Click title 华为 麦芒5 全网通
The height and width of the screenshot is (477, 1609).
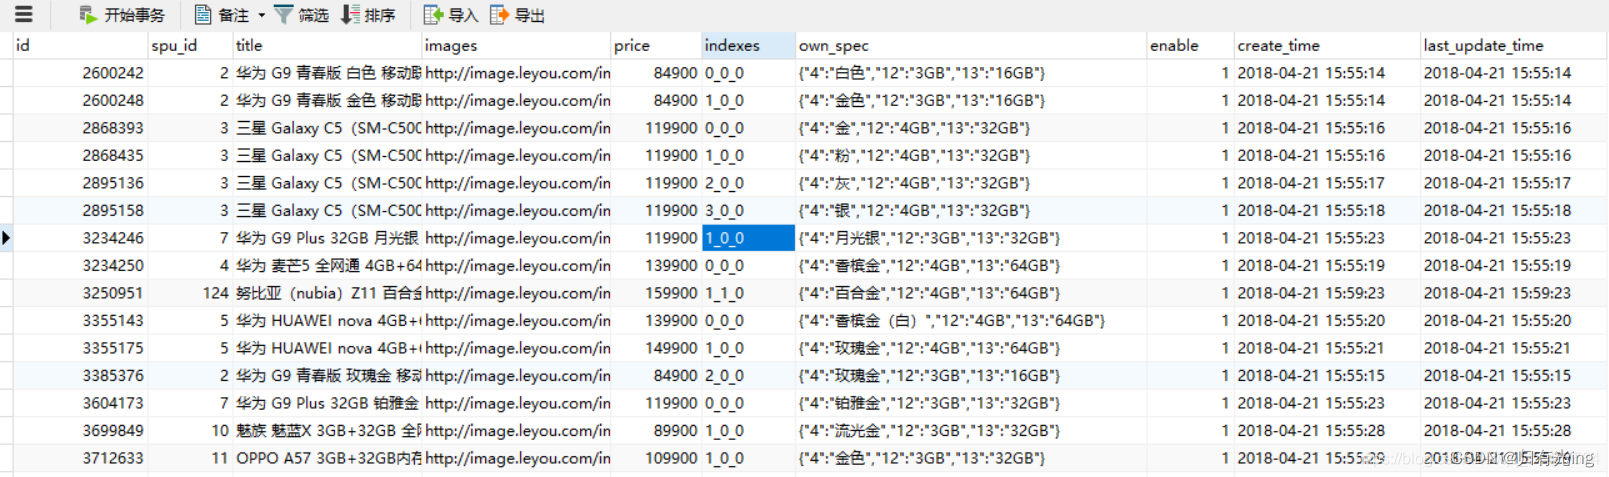(x=327, y=265)
